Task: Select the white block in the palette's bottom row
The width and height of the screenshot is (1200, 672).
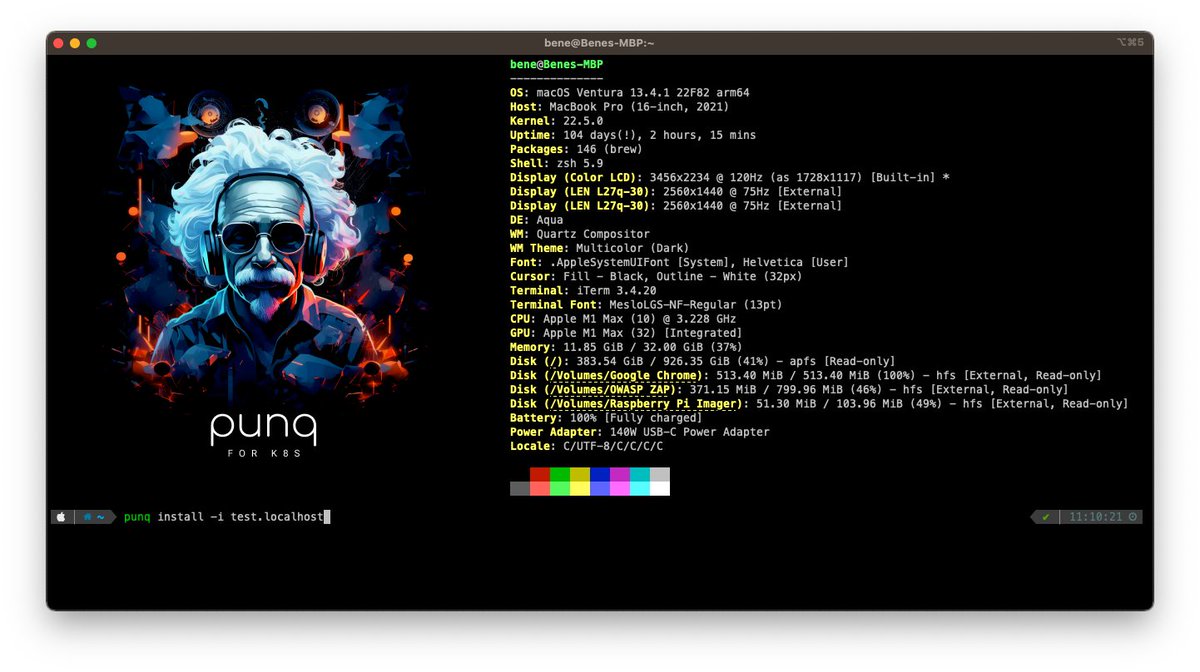Action: pos(660,488)
